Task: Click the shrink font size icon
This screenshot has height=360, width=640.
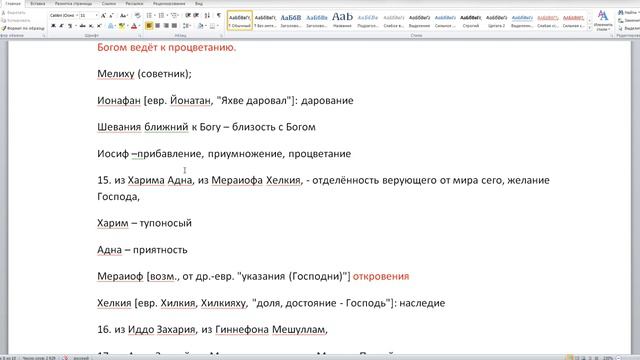Action: pyautogui.click(x=111, y=16)
